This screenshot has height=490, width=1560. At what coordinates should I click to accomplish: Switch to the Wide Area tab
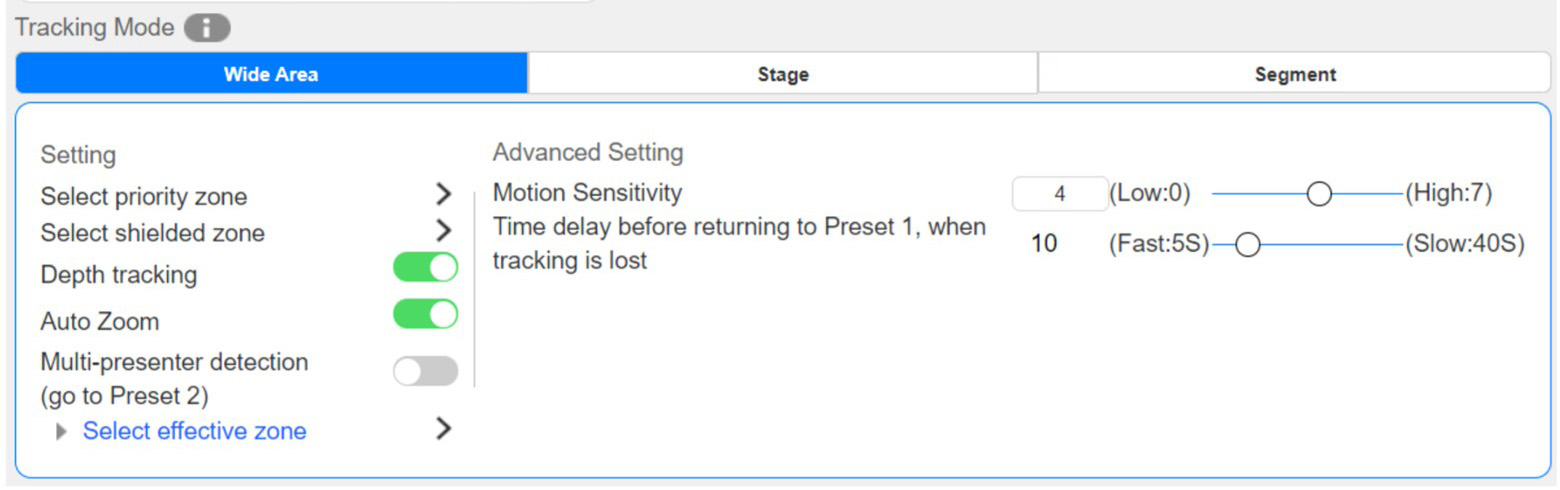point(271,74)
